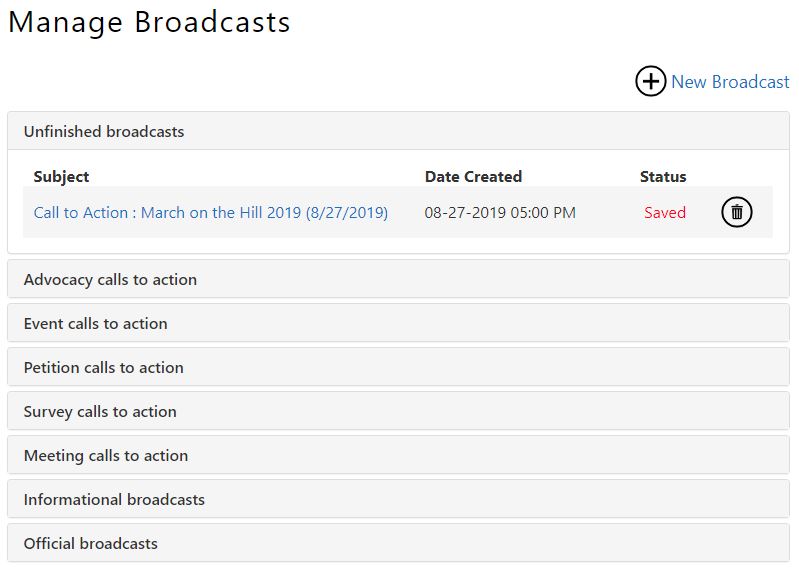
Task: Expand Event calls to action section
Action: tap(96, 324)
